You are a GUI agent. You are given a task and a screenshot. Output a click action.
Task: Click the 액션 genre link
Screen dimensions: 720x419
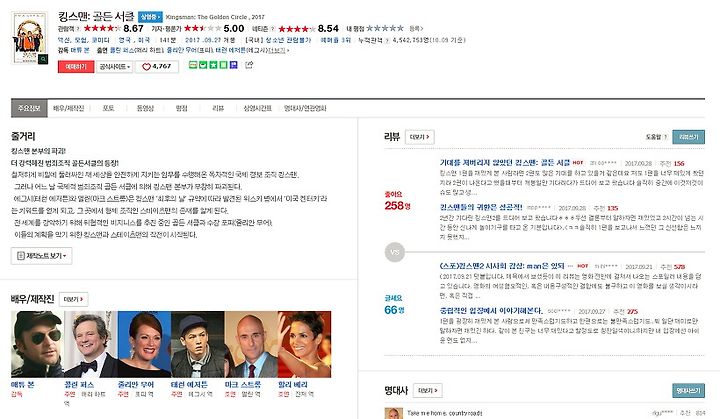point(64,40)
